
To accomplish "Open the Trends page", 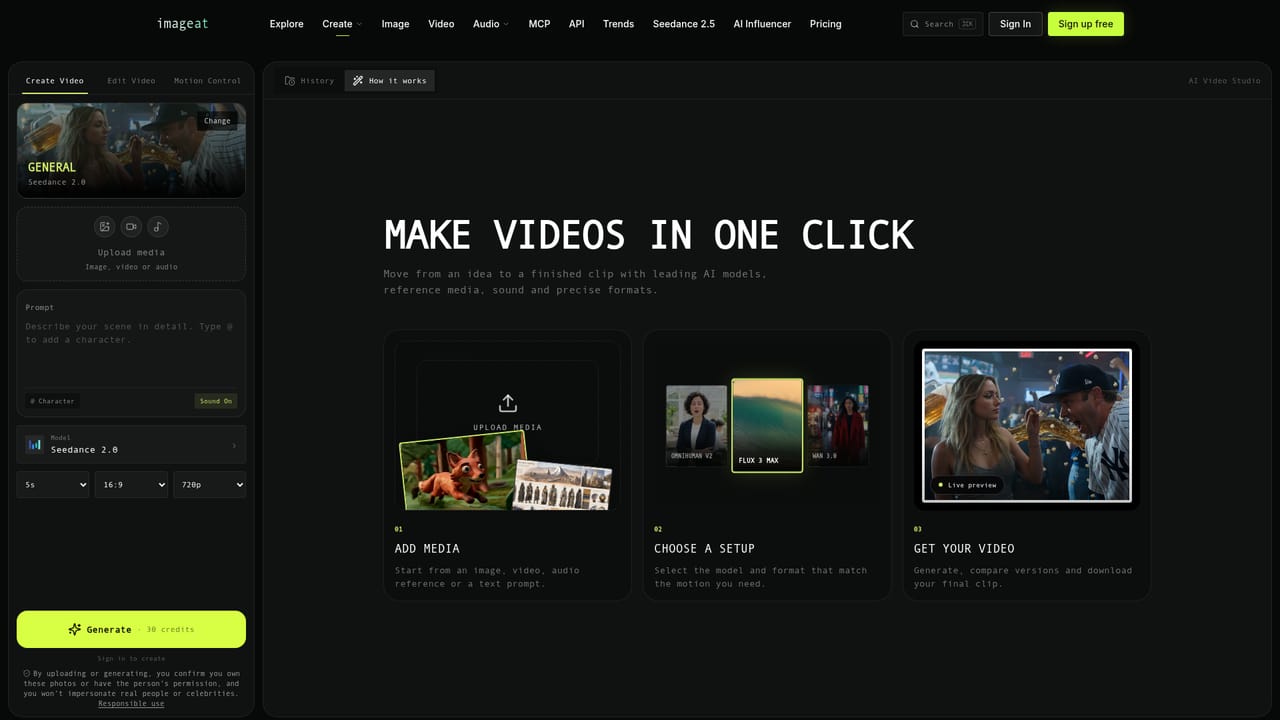I will coord(618,24).
